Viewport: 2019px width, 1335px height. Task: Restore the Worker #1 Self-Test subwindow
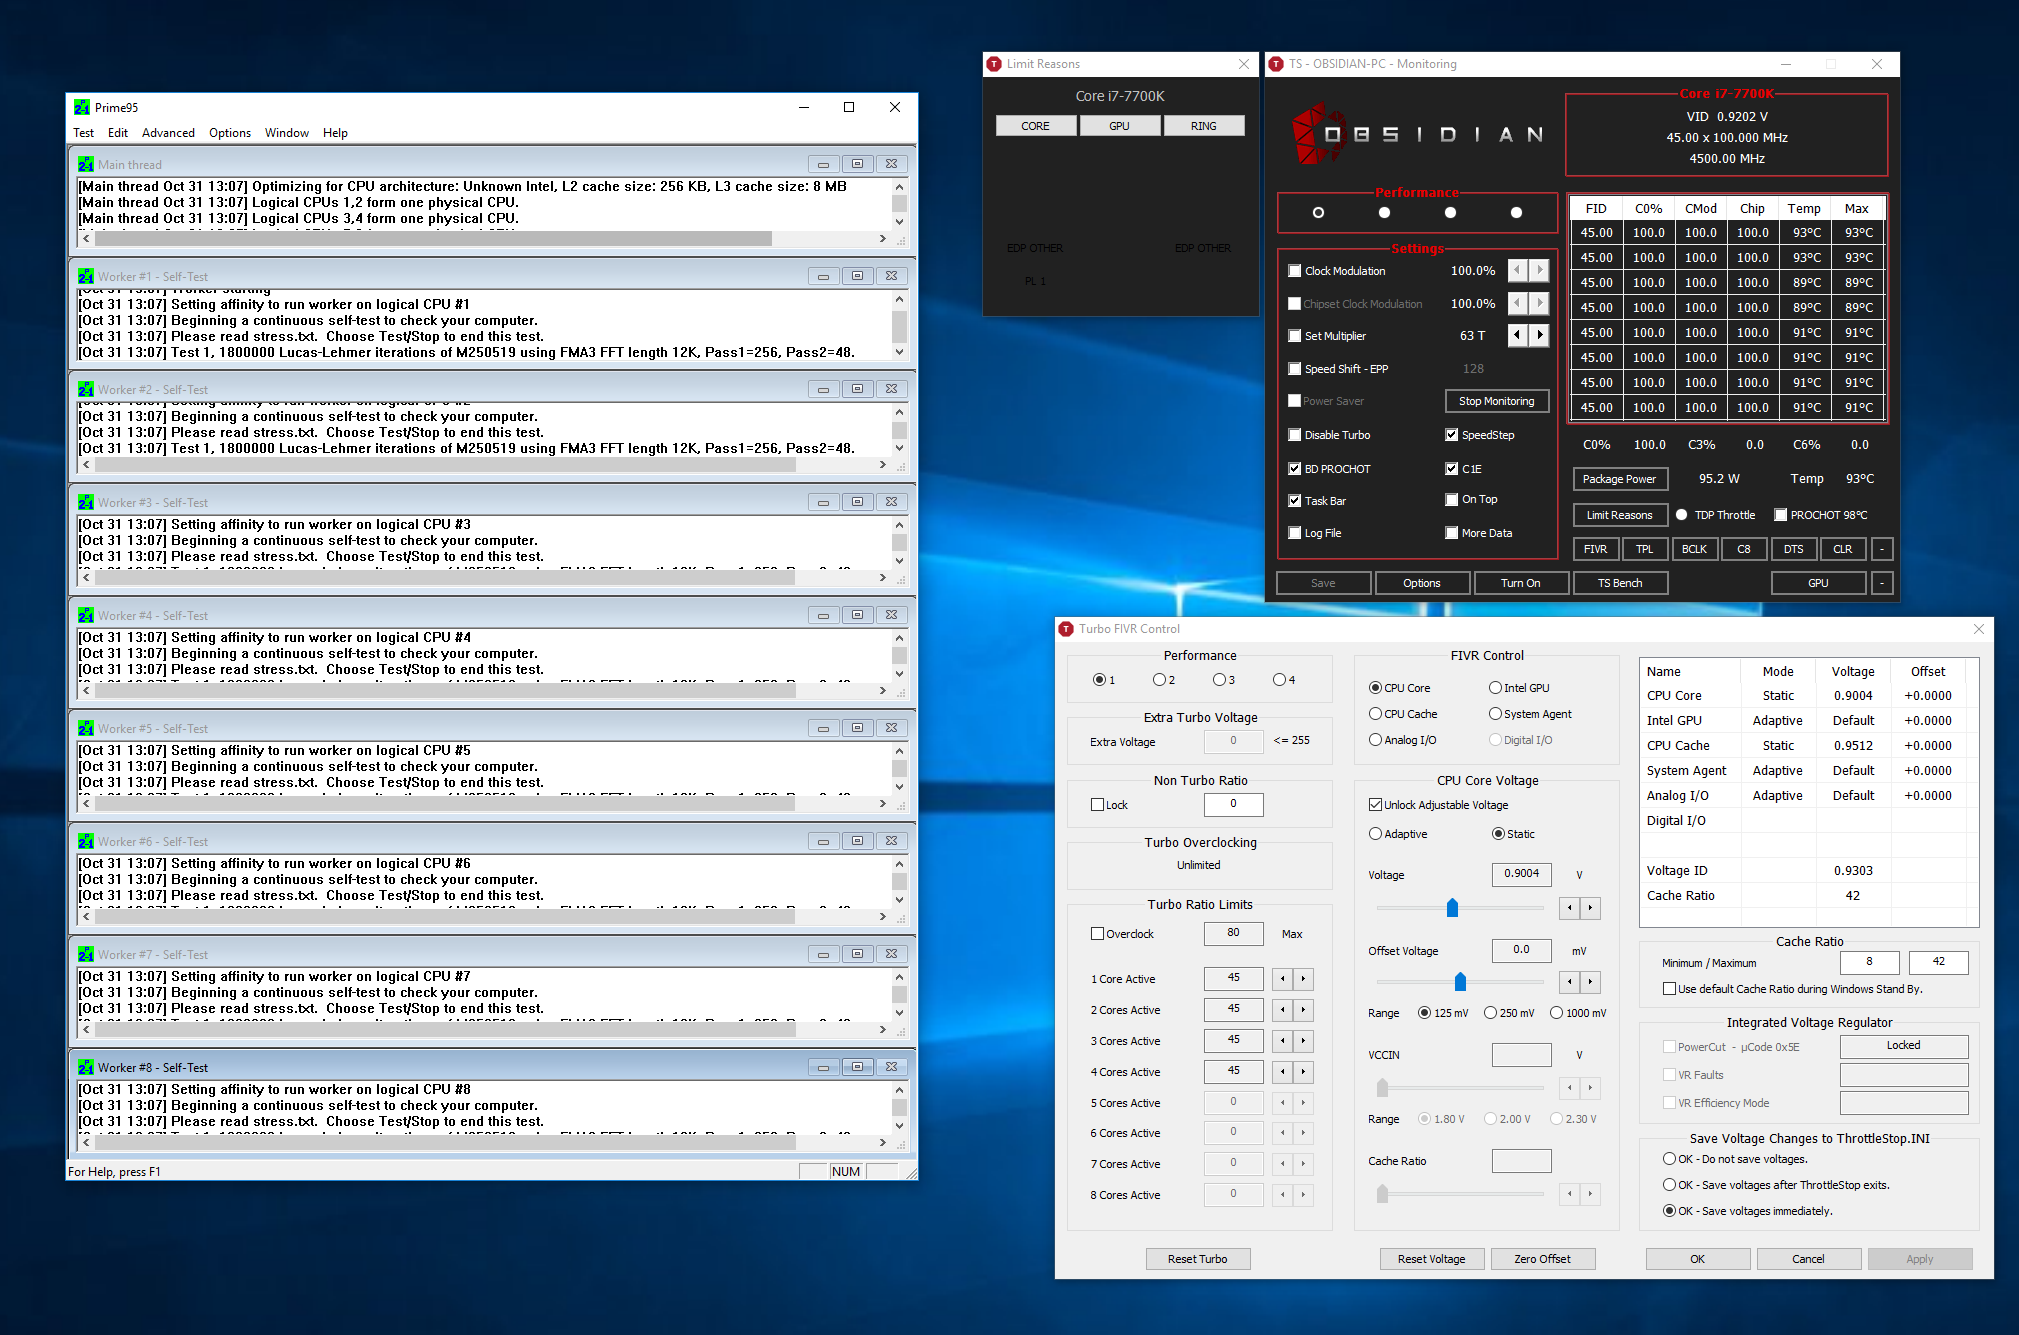coord(857,276)
